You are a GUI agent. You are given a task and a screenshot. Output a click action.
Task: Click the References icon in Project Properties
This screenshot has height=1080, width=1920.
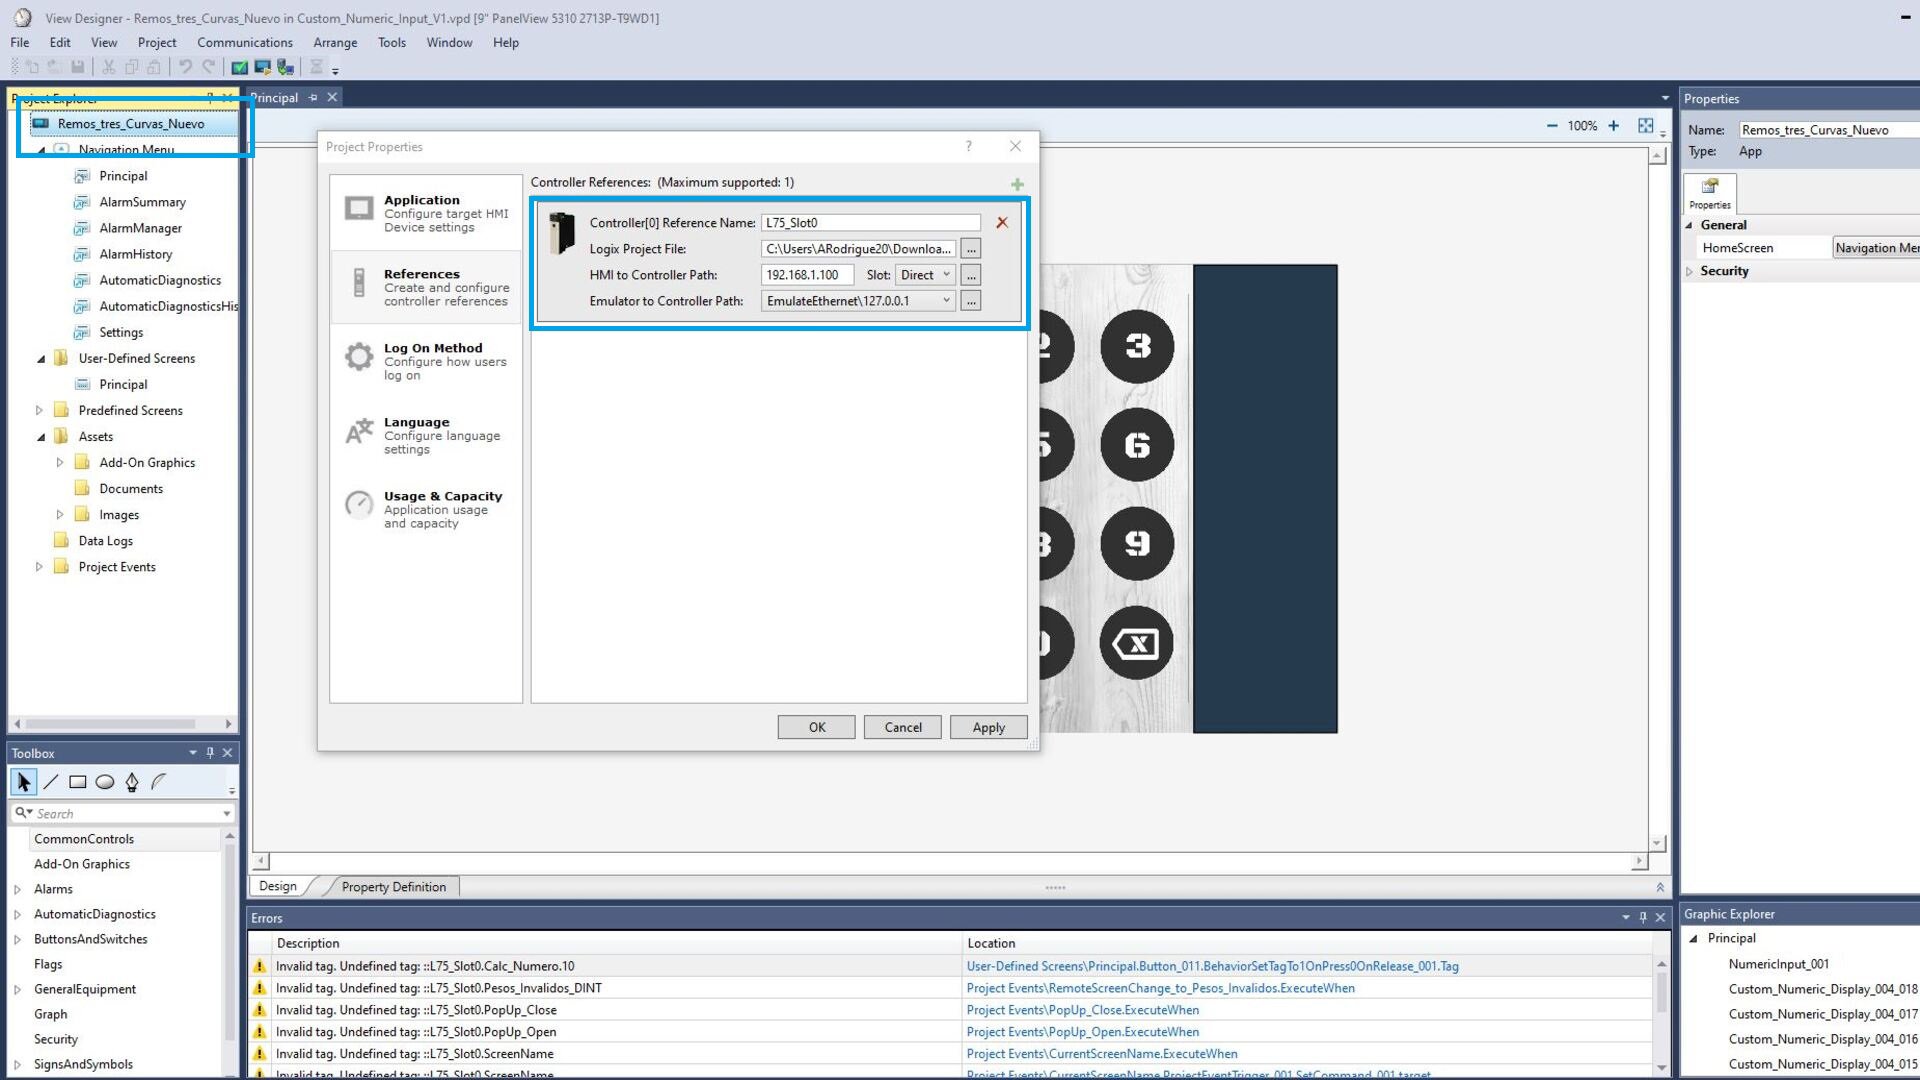(x=356, y=285)
